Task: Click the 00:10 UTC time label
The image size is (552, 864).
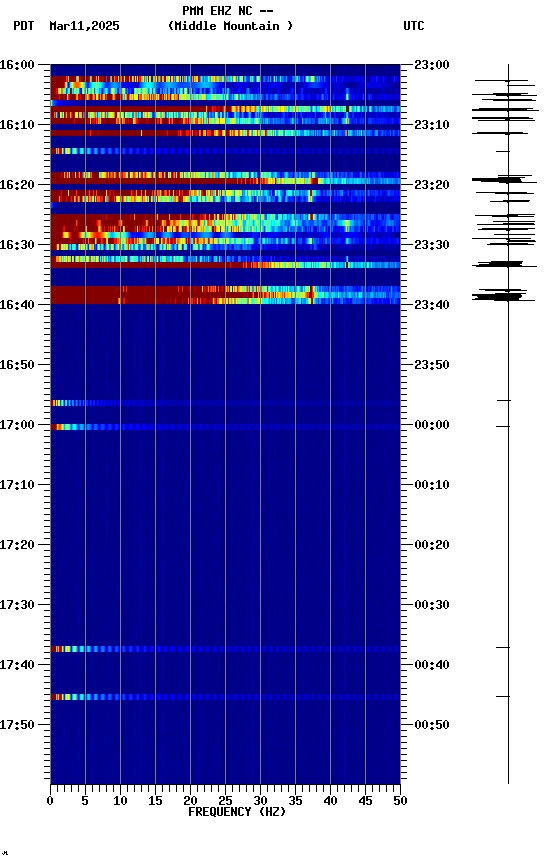Action: (x=432, y=485)
